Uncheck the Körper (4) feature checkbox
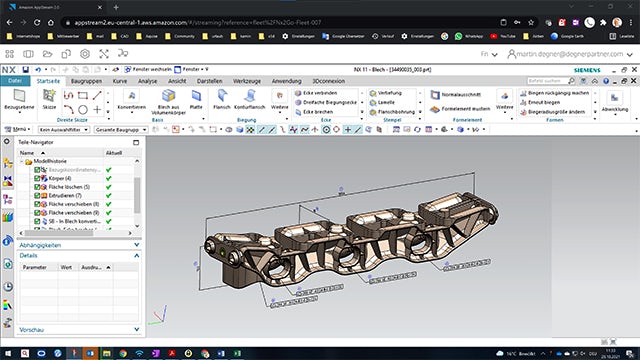 [37, 178]
